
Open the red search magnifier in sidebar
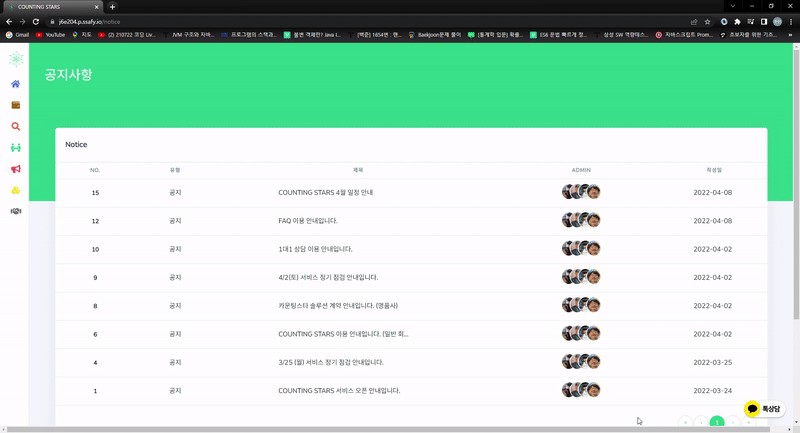(16, 126)
